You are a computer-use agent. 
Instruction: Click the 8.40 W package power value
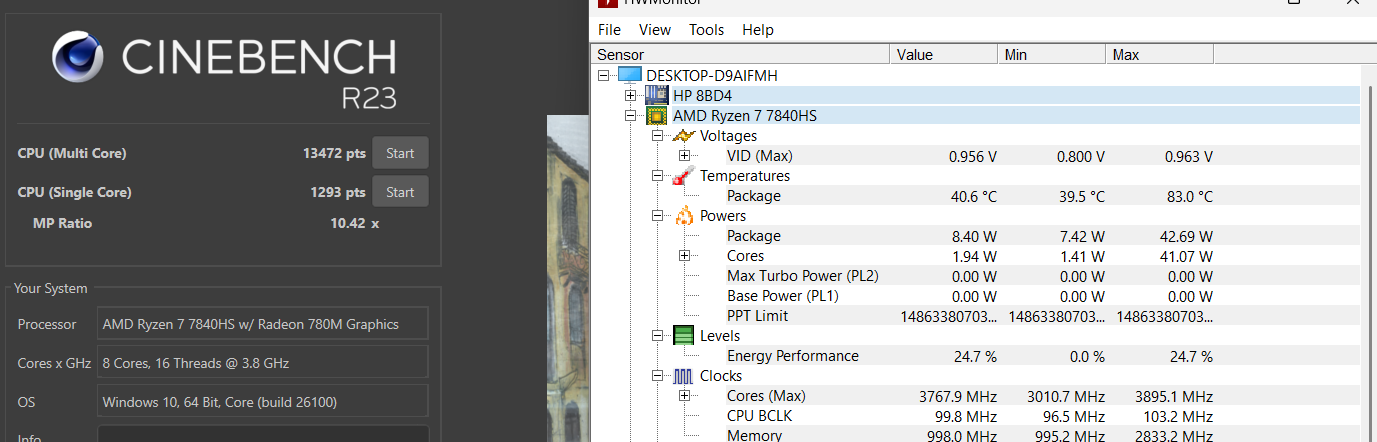(x=973, y=236)
